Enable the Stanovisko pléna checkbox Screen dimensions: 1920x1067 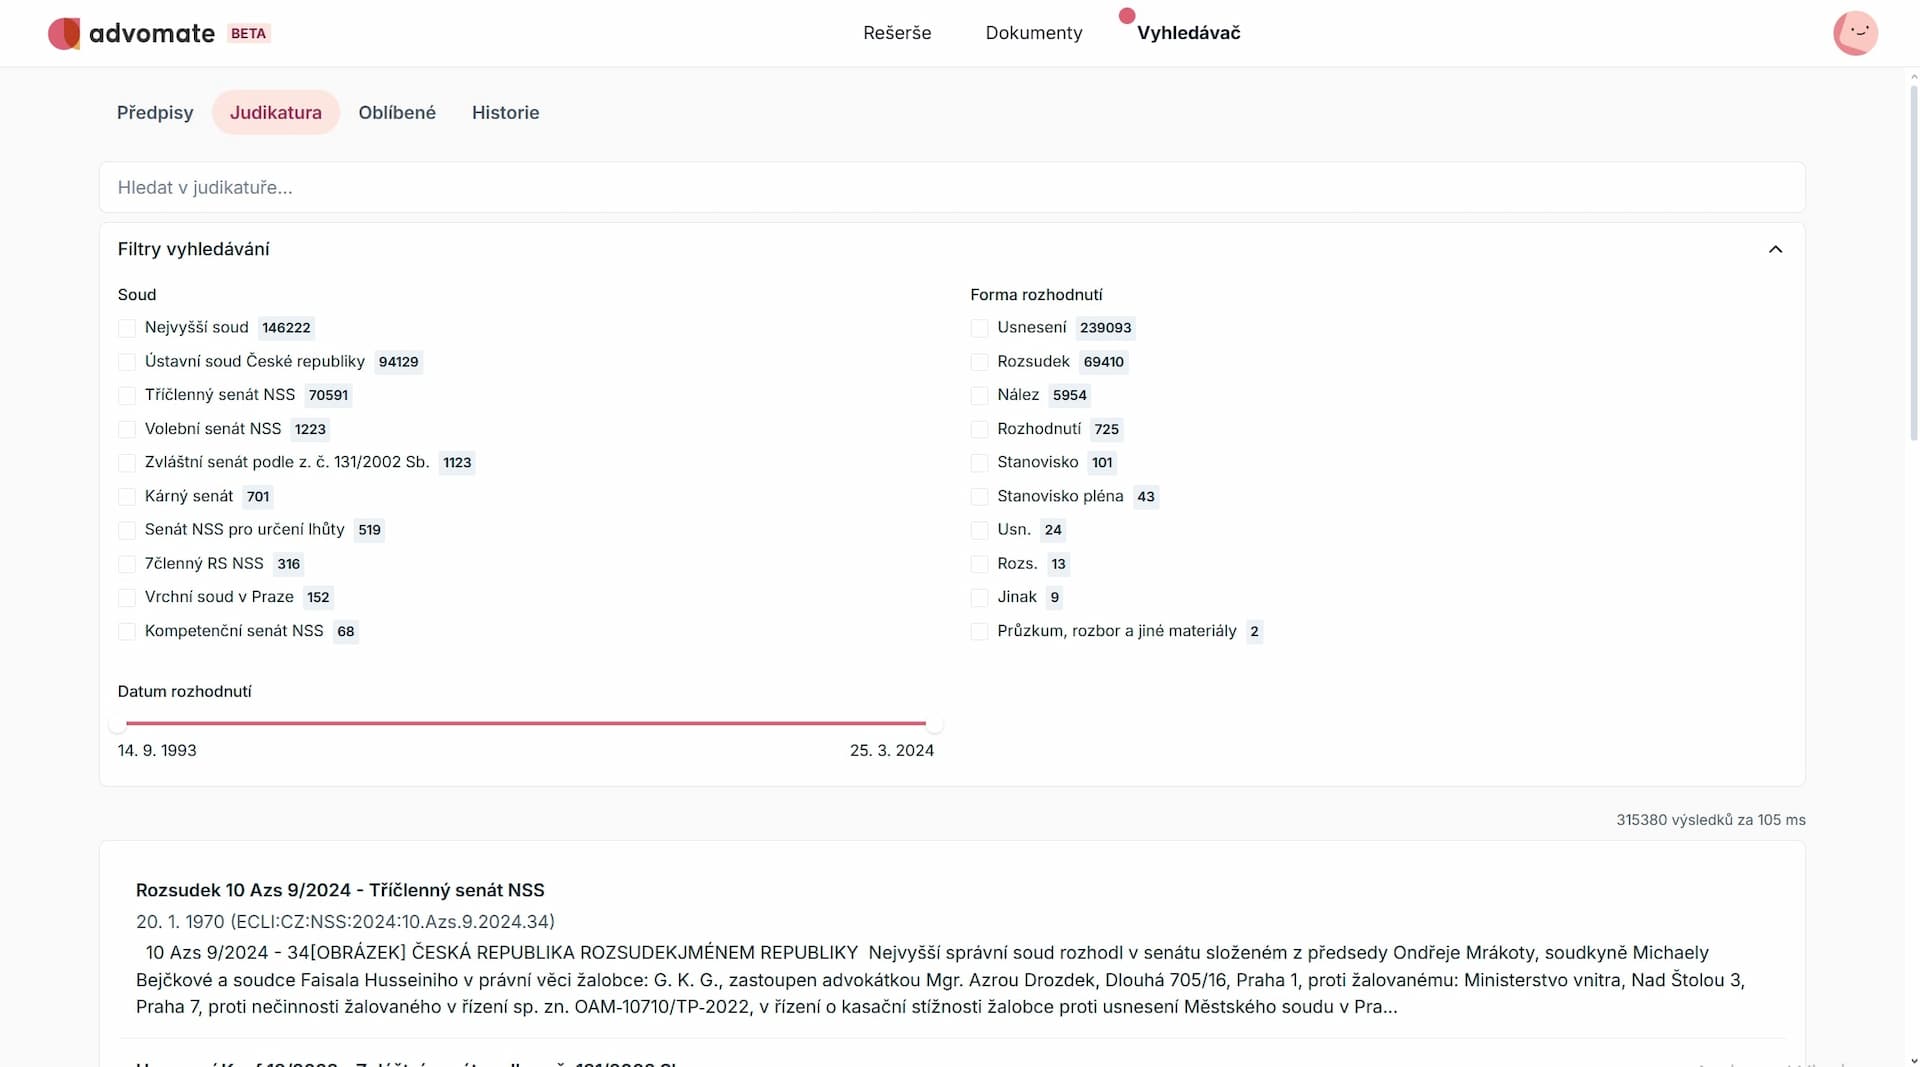(x=979, y=497)
